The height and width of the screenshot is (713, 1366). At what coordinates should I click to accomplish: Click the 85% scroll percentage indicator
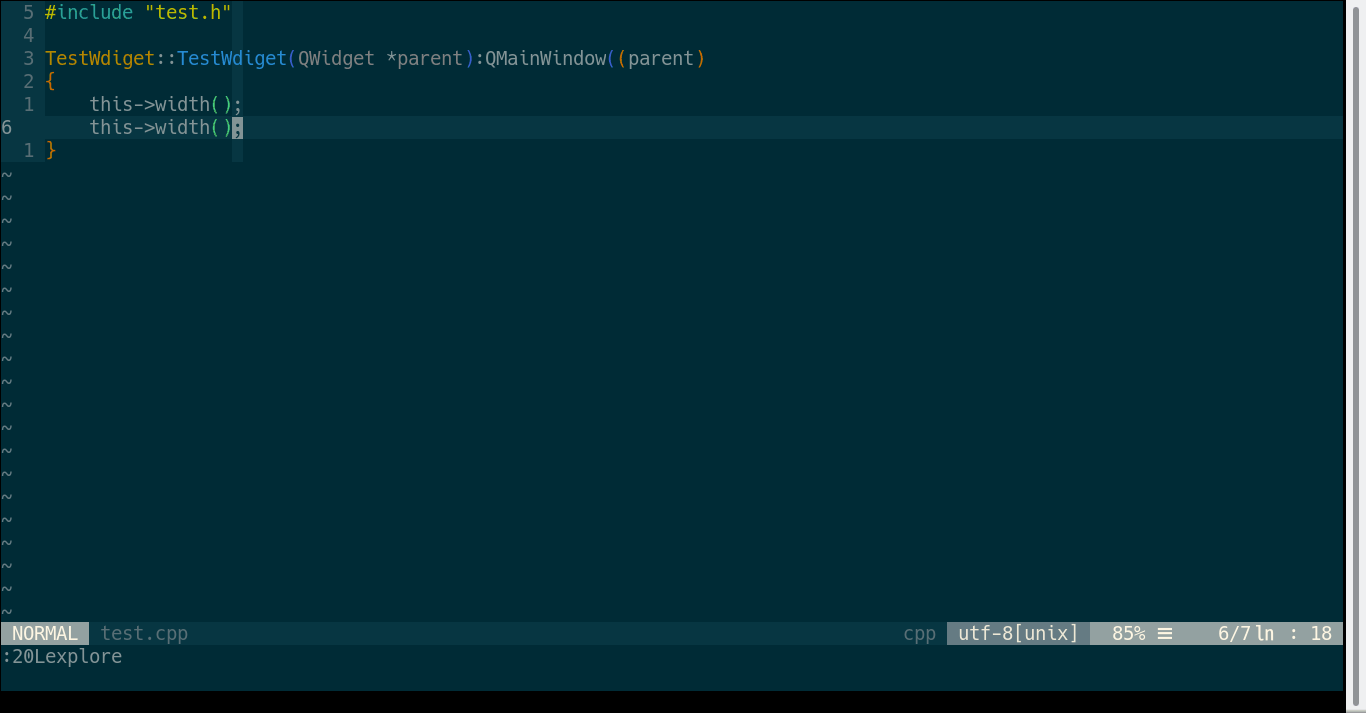[x=1129, y=632]
